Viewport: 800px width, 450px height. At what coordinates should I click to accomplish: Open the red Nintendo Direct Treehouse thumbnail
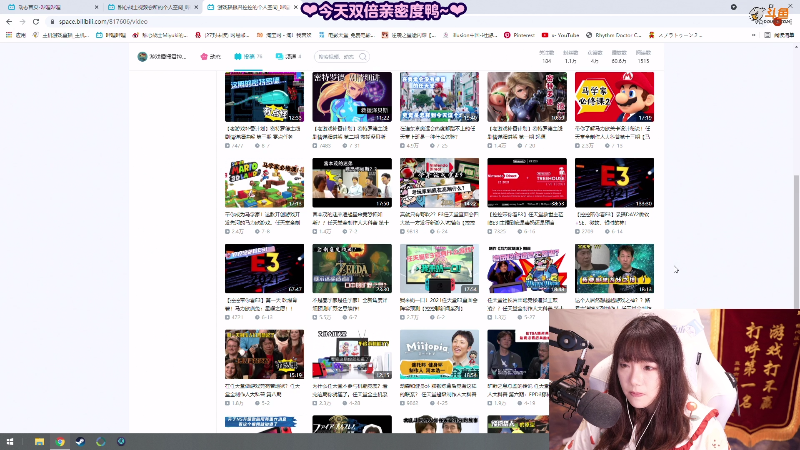(527, 183)
